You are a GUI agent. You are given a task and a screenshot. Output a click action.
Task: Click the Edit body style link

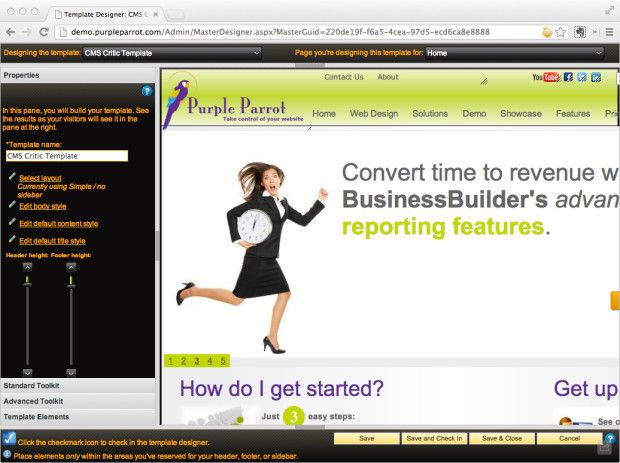[x=43, y=206]
